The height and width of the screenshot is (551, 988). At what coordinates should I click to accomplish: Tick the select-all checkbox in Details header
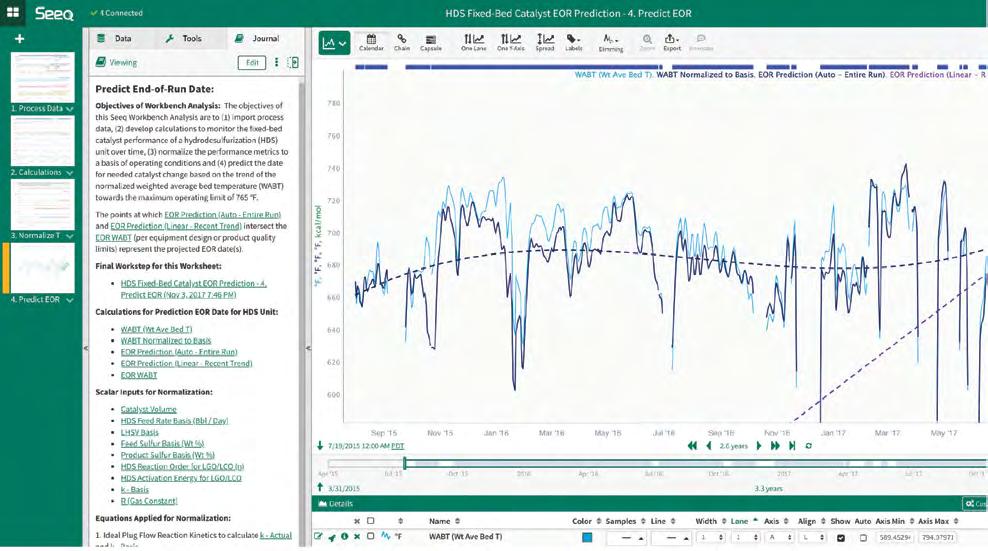click(370, 521)
